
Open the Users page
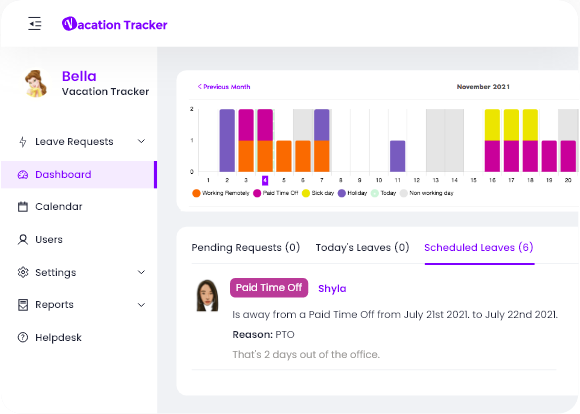[x=79, y=240]
